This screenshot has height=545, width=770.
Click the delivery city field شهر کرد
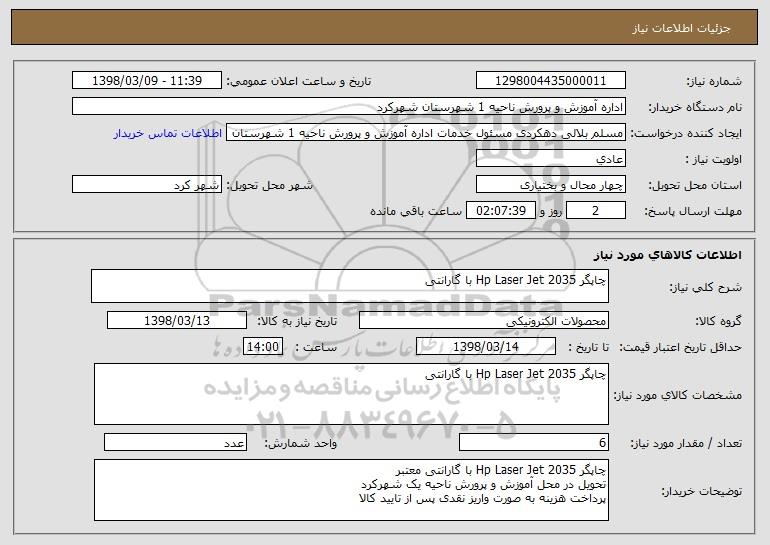click(x=147, y=185)
